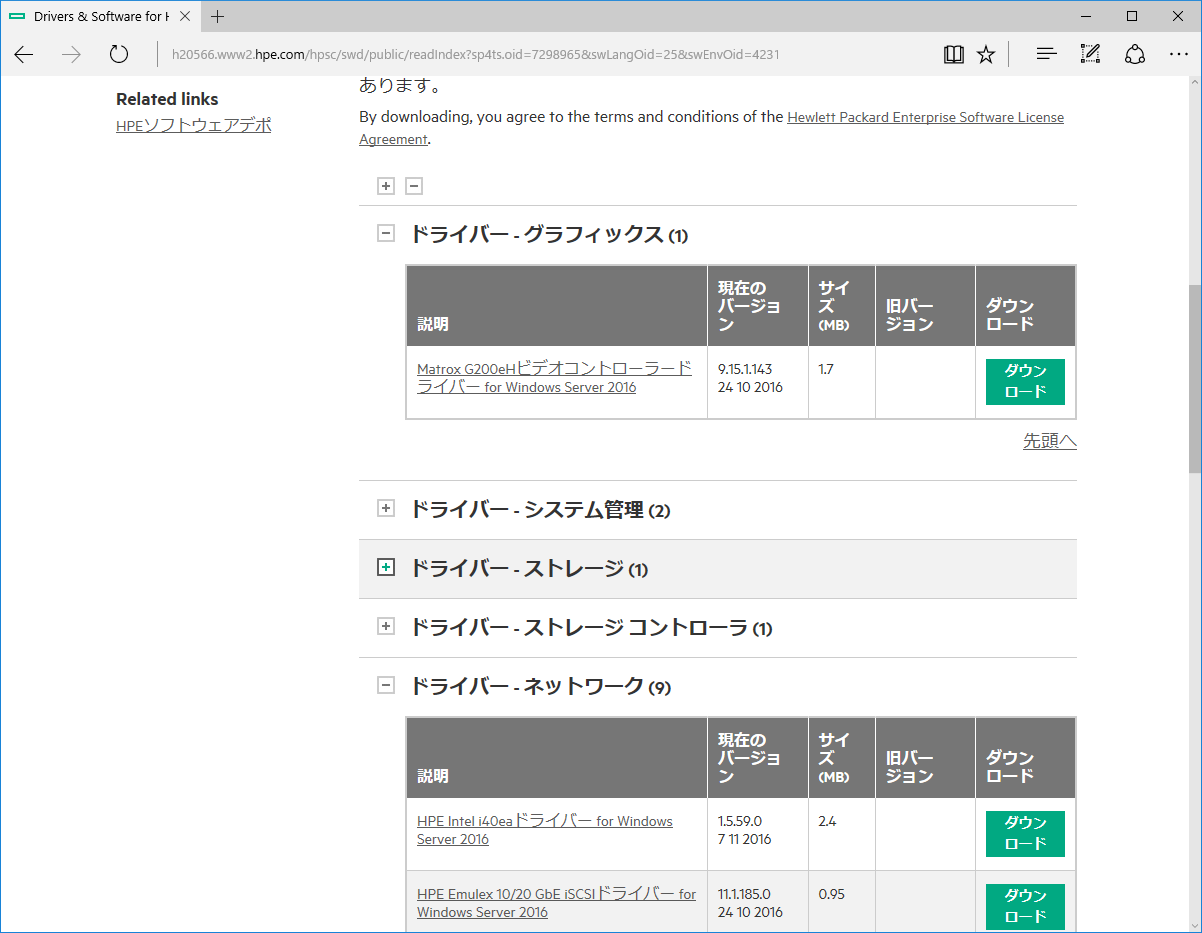Minimize the Edge window

coord(1086,16)
